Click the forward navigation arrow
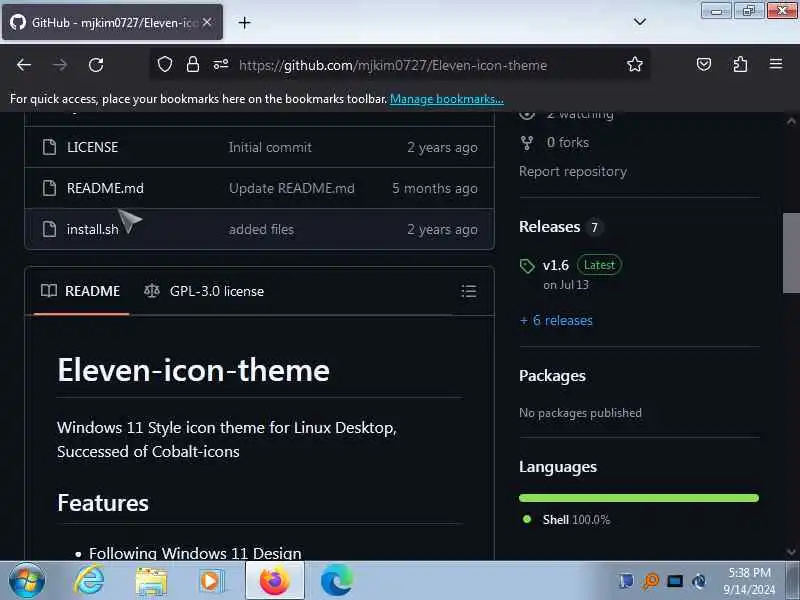The height and width of the screenshot is (600, 800). click(60, 65)
